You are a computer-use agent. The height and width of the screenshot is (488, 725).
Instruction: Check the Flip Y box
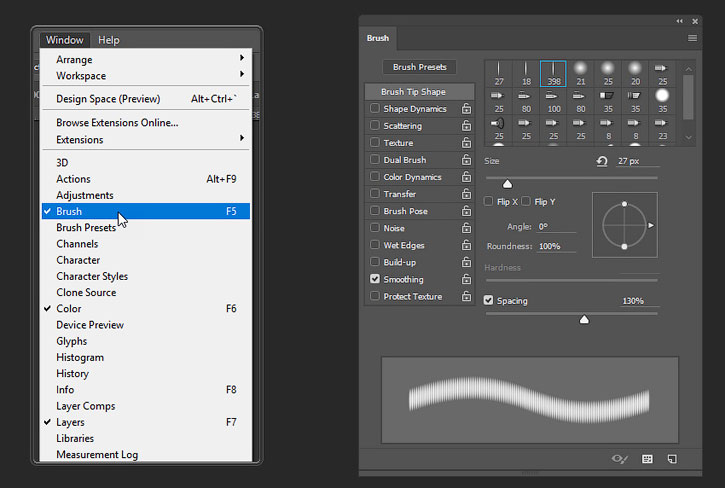[x=526, y=201]
